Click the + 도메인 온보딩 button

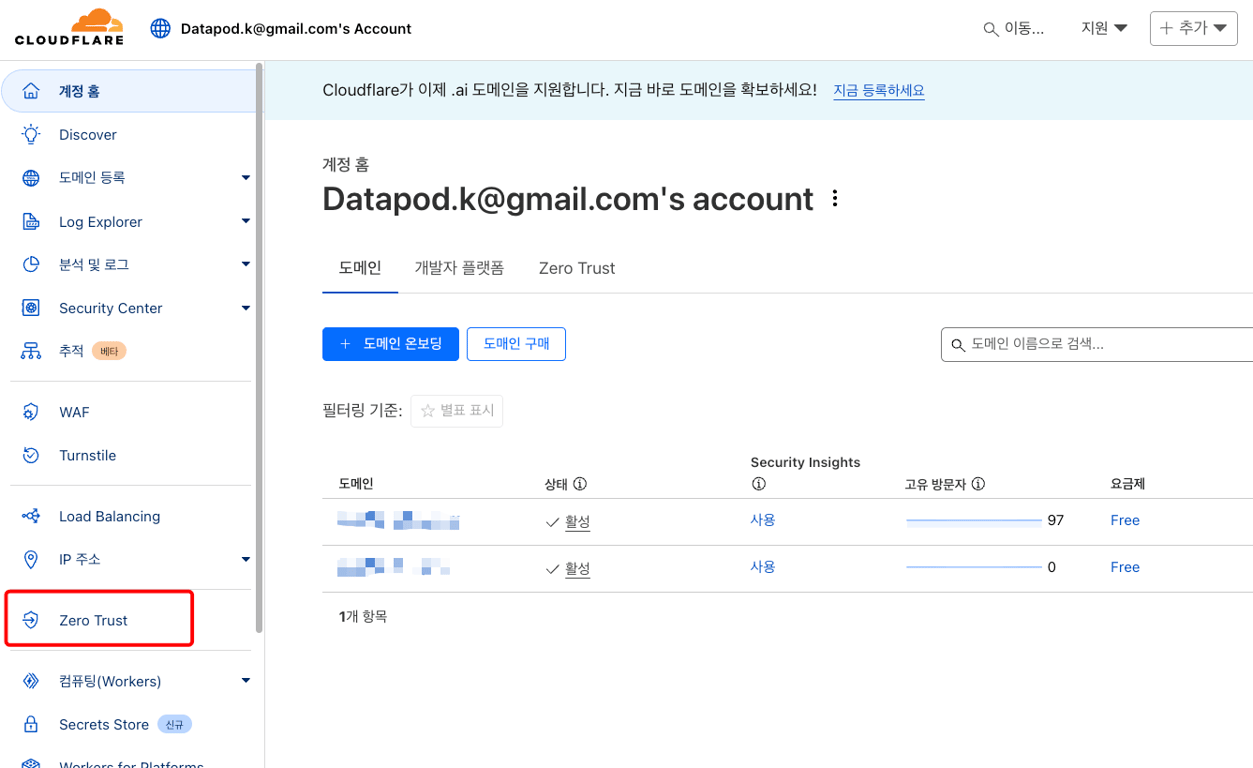tap(390, 344)
